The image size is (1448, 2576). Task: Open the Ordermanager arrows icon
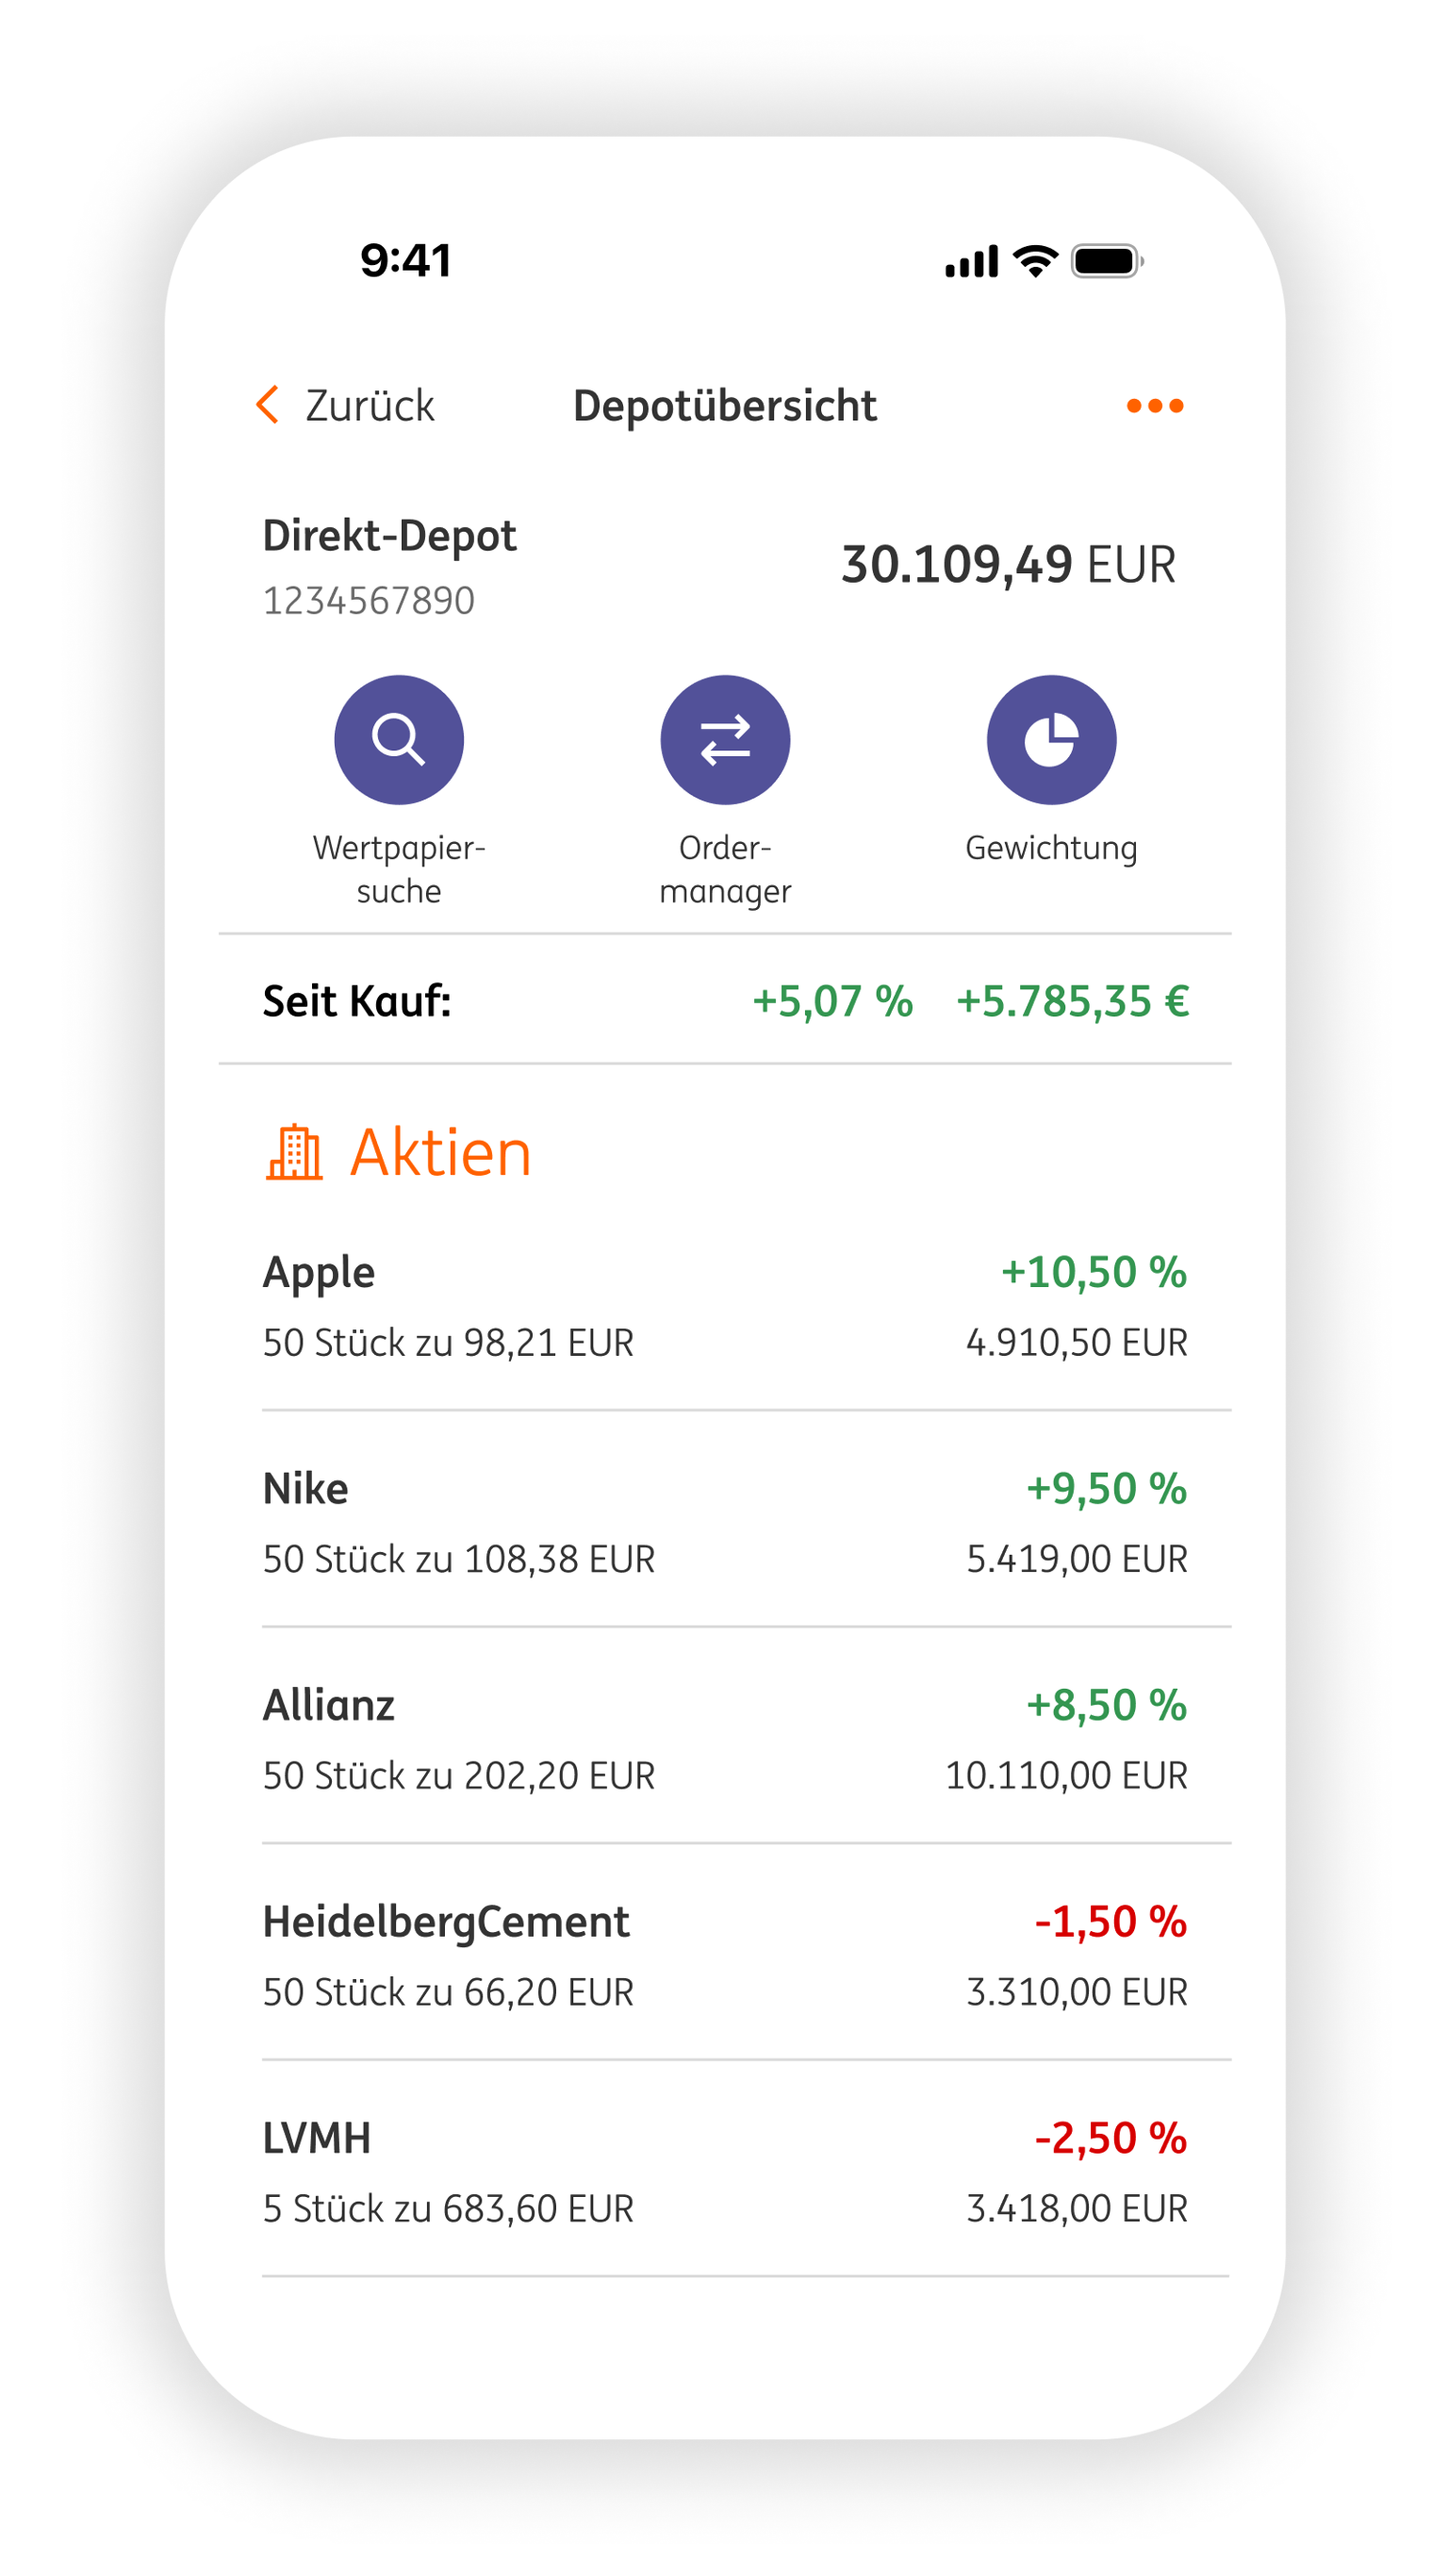coord(725,739)
